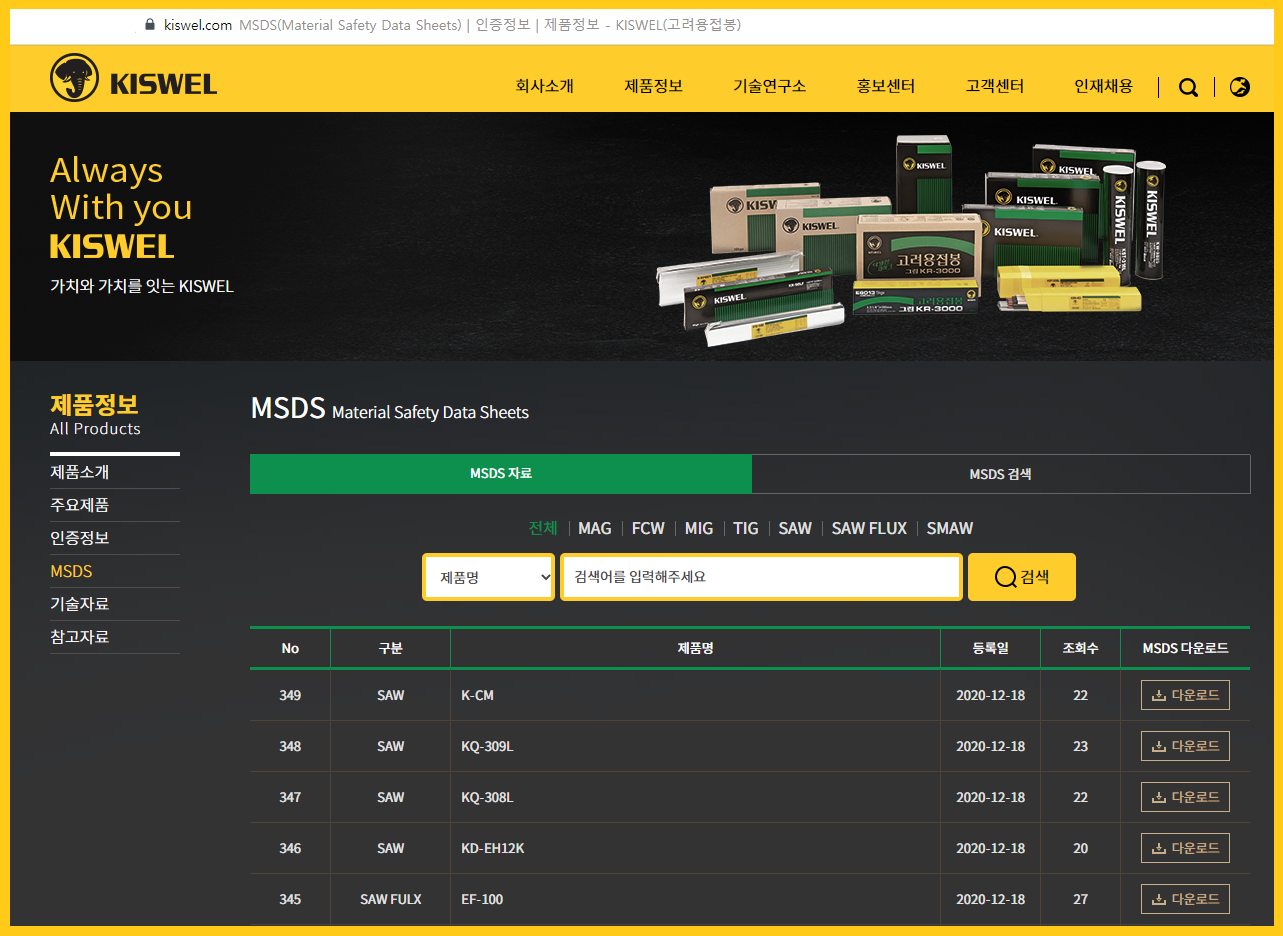
Task: Filter by MIG category
Action: pos(699,528)
